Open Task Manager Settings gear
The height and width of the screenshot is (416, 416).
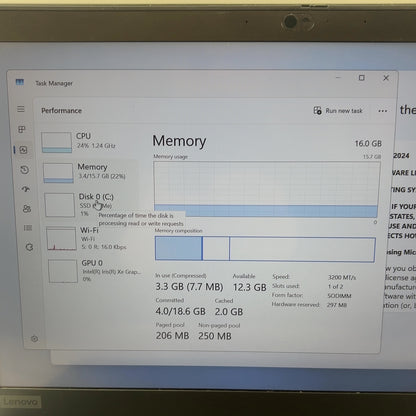34,339
